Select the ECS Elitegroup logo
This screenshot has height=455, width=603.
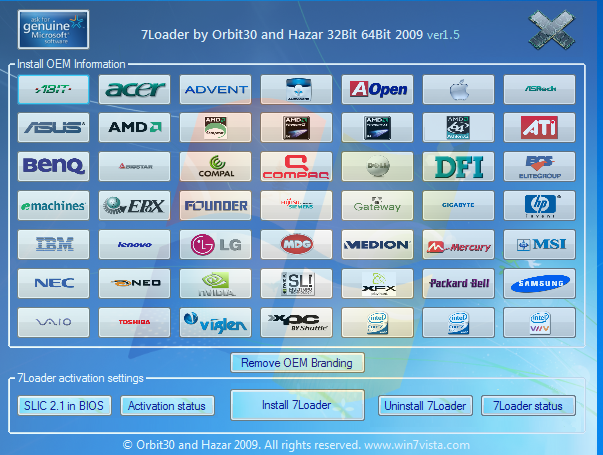(540, 167)
